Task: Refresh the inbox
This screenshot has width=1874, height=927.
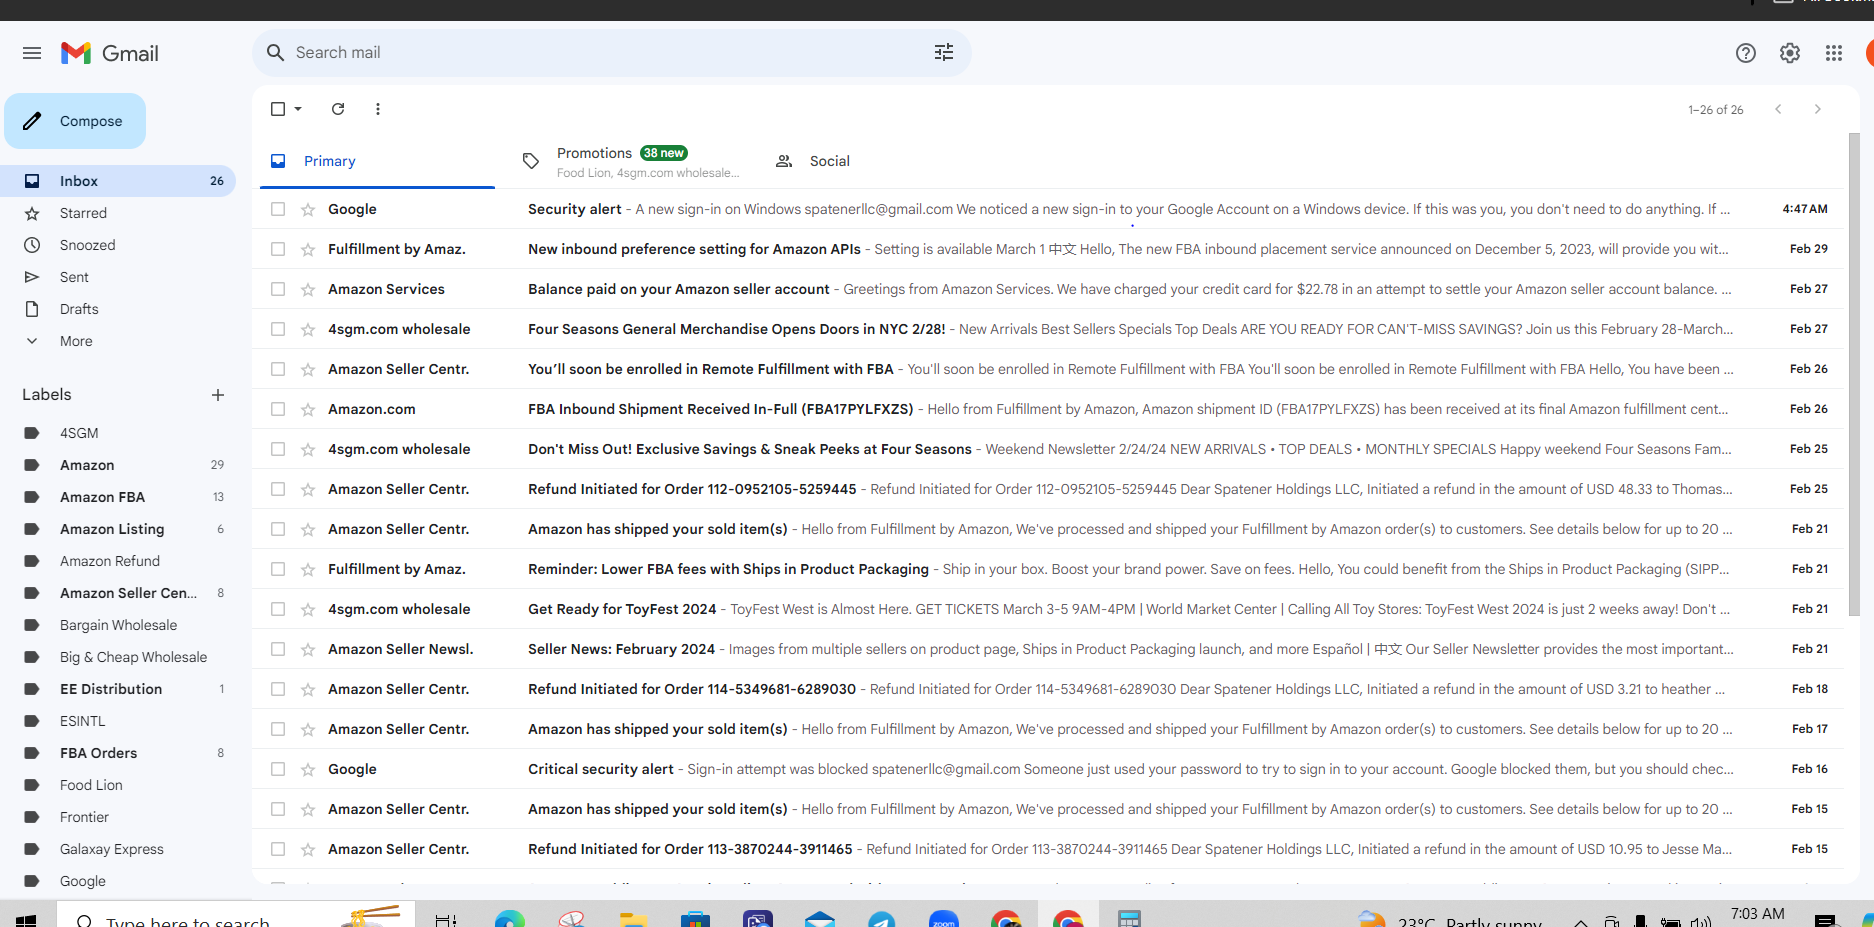Action: click(x=338, y=109)
